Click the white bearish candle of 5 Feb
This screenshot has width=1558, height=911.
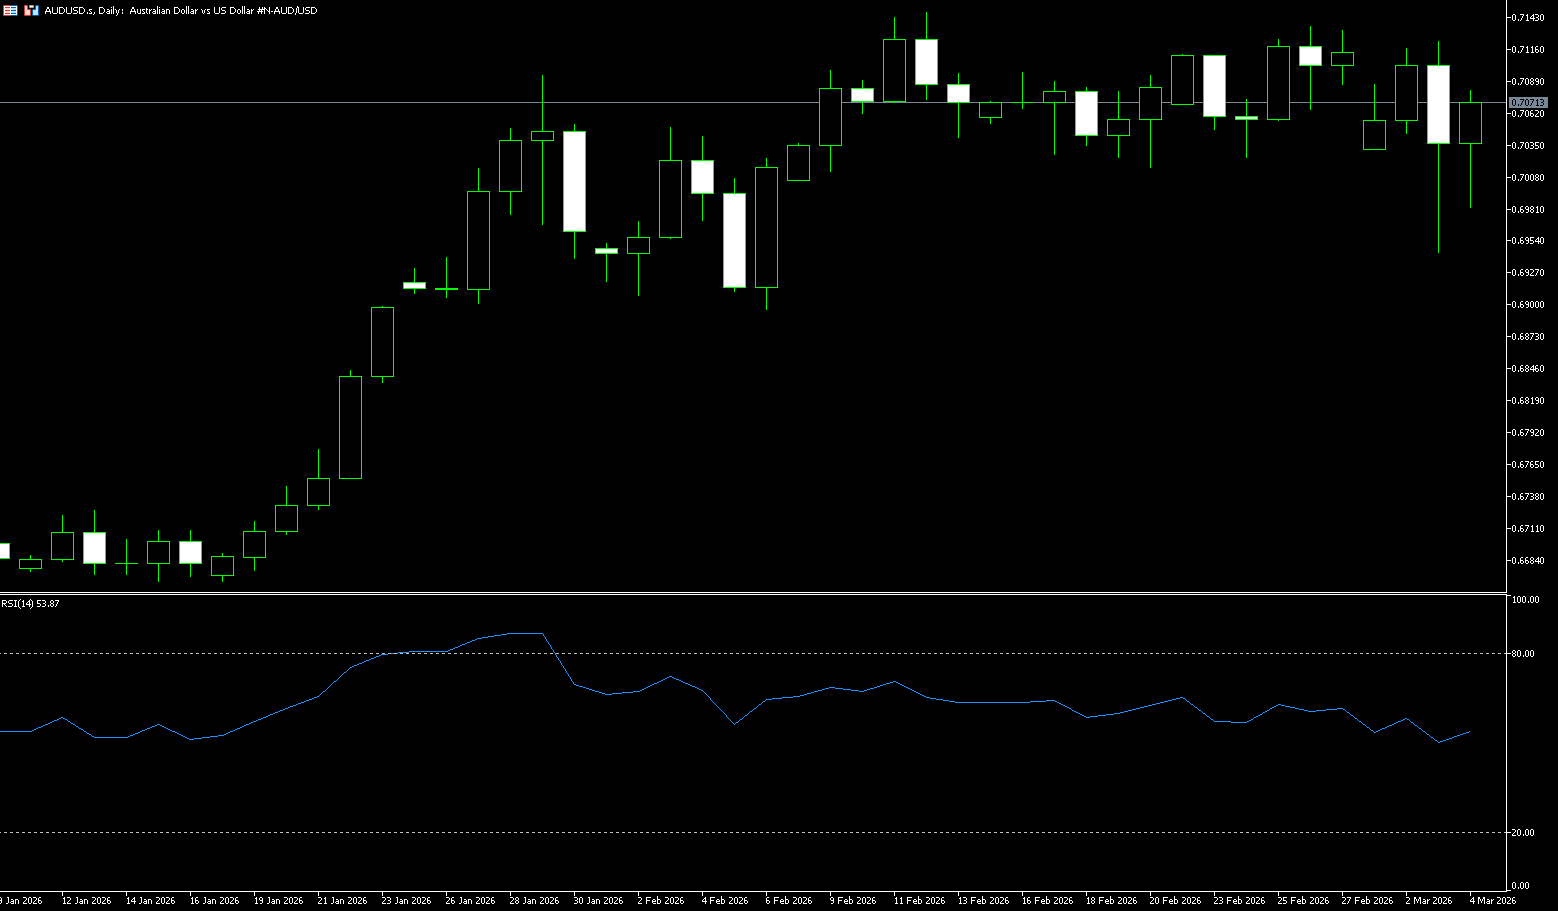point(734,240)
